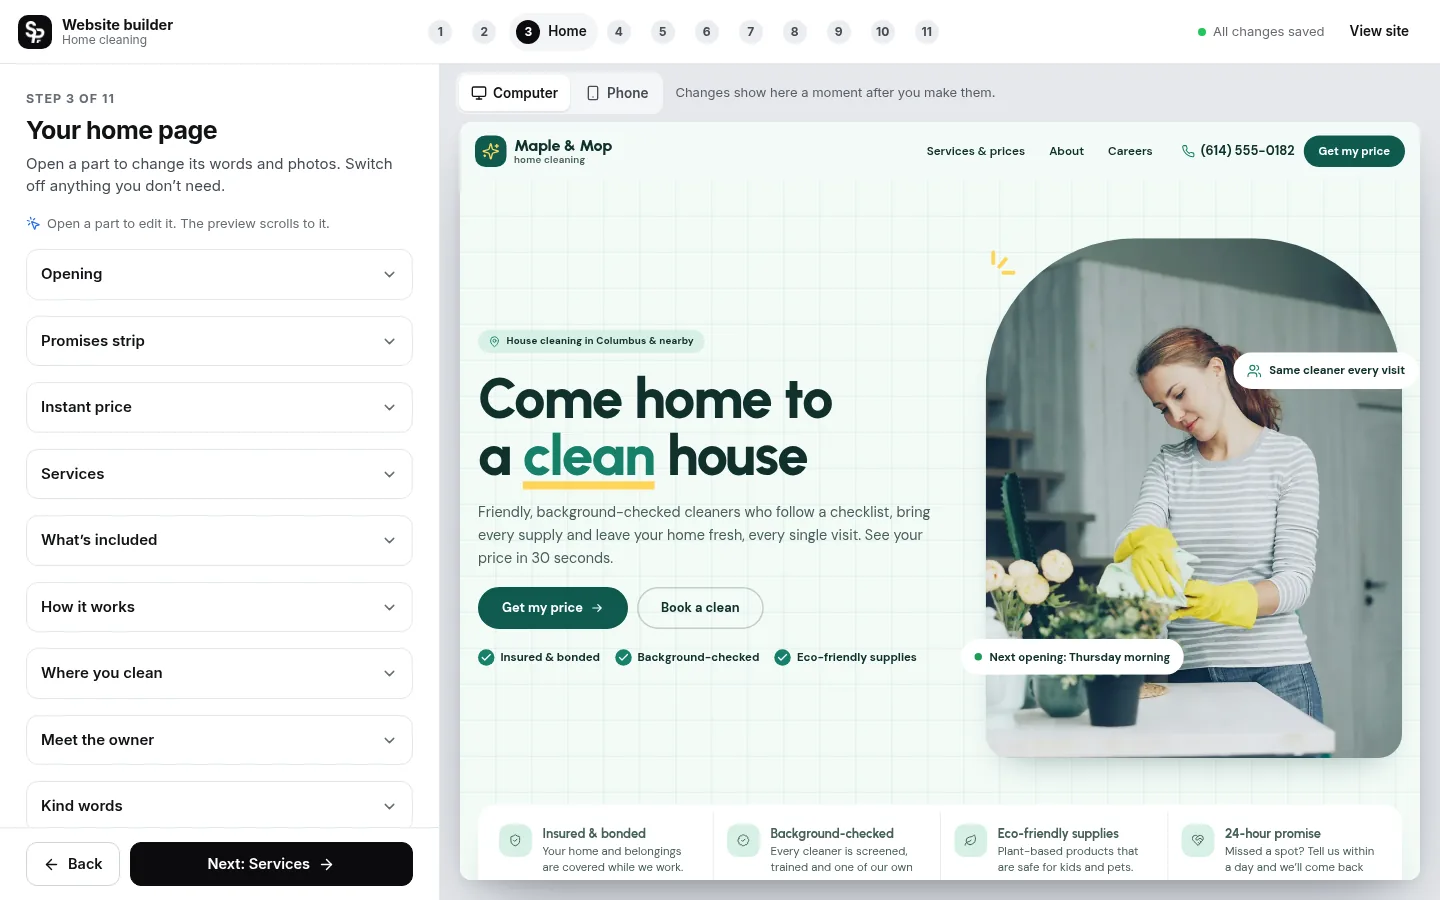Switch to Phone preview
This screenshot has height=900, width=1440.
pos(617,93)
